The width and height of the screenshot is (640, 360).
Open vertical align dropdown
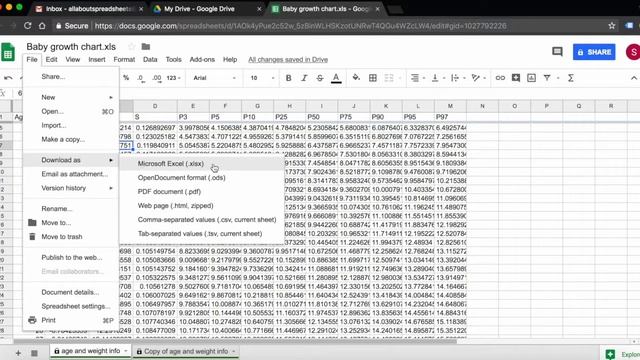tap(437, 78)
